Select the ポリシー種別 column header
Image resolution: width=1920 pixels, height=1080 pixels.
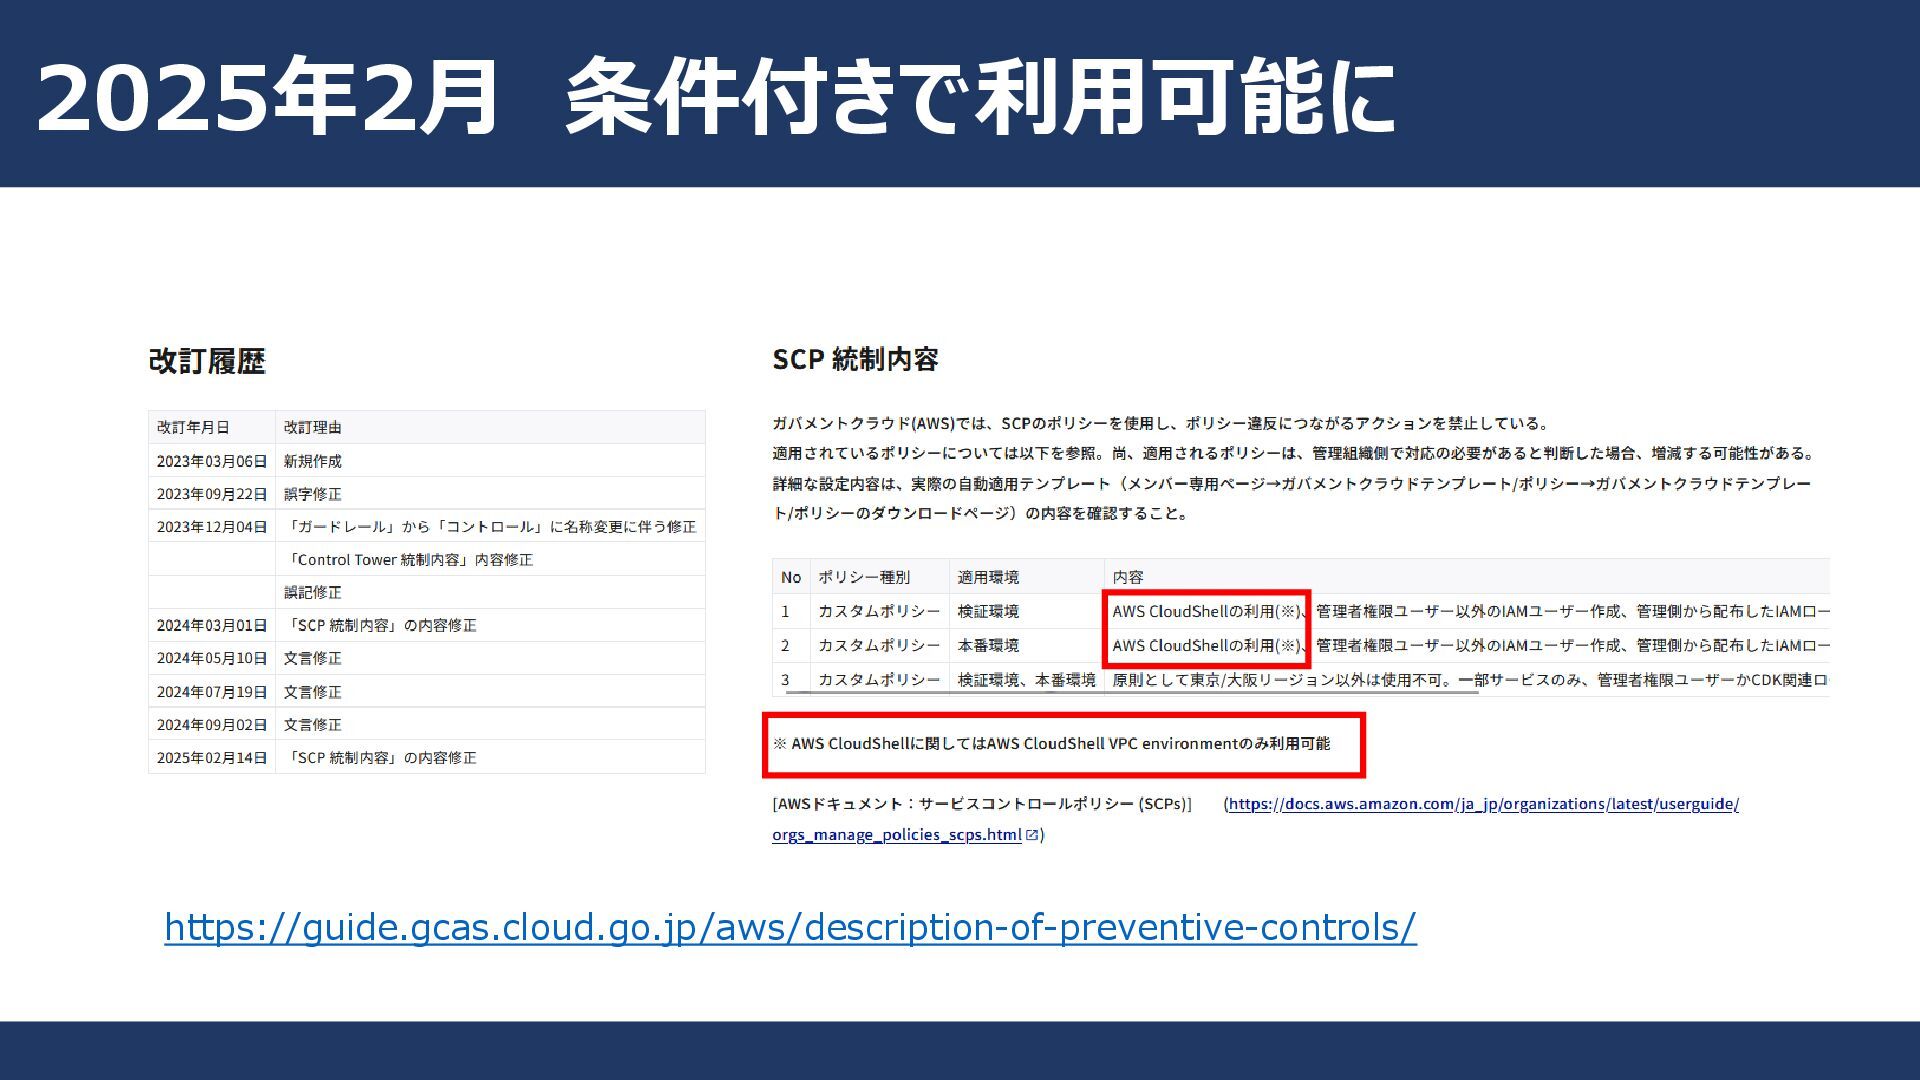(879, 577)
